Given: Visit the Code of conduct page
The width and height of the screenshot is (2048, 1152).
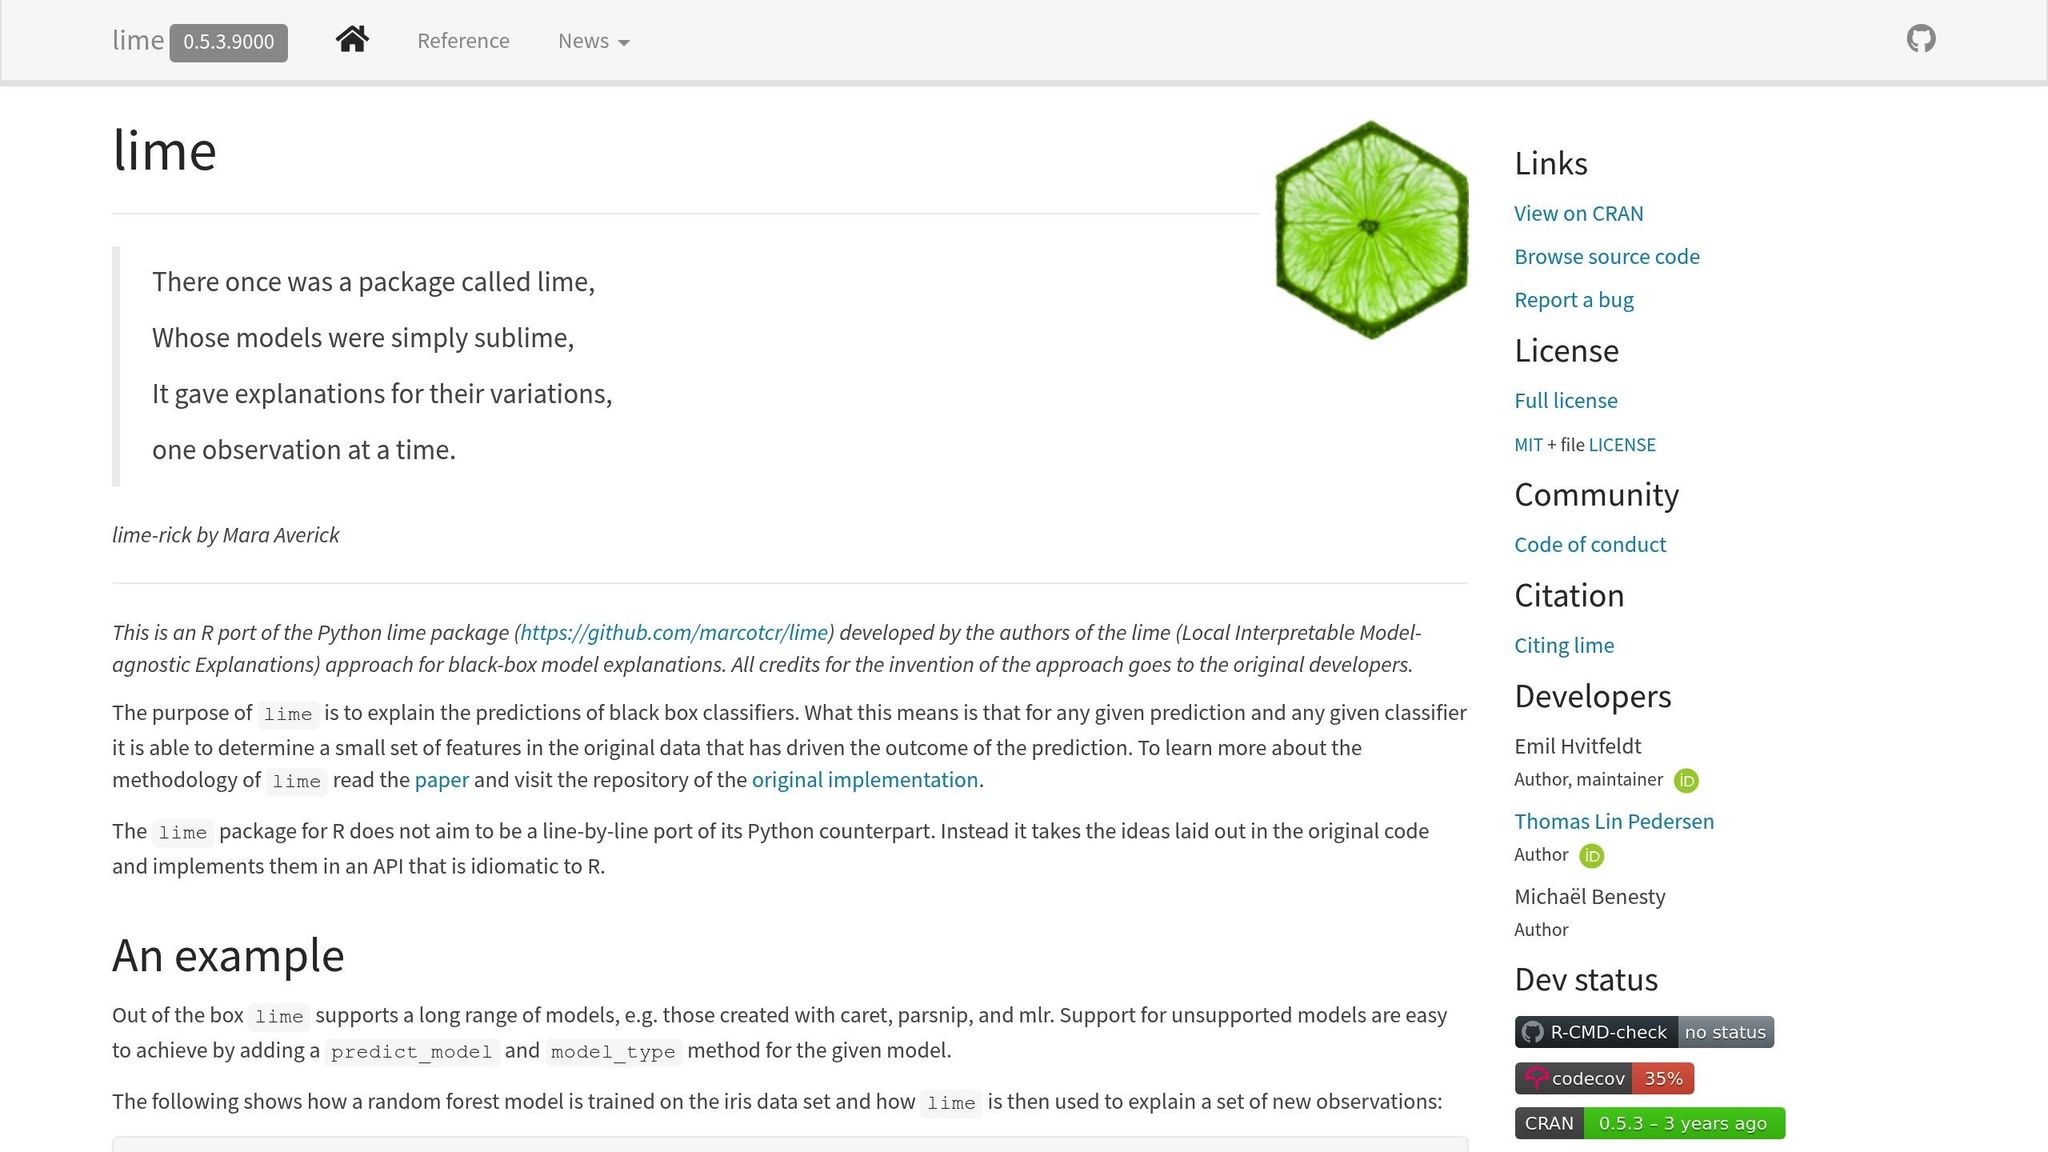Looking at the screenshot, I should (1589, 545).
